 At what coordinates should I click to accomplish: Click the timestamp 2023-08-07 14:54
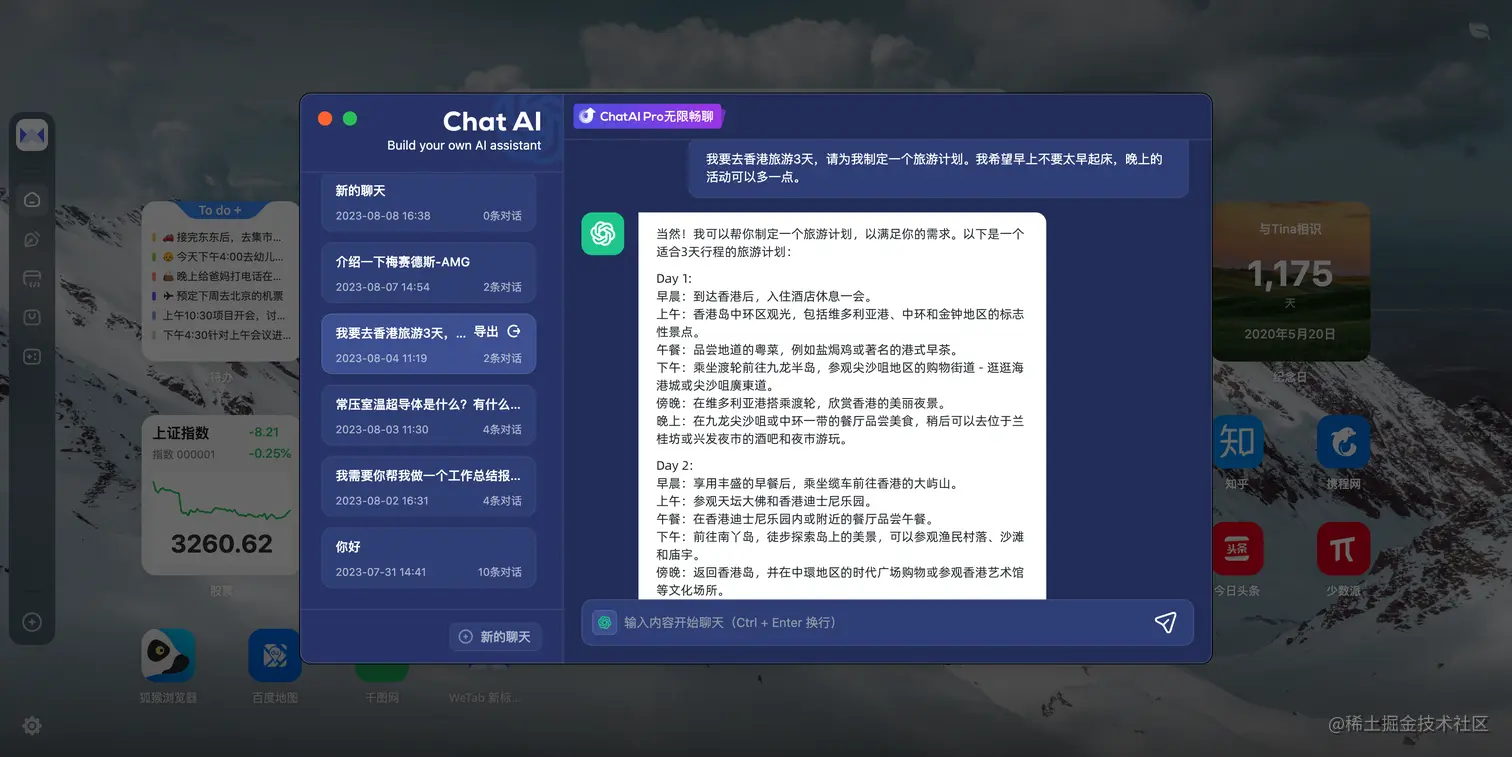click(x=383, y=287)
